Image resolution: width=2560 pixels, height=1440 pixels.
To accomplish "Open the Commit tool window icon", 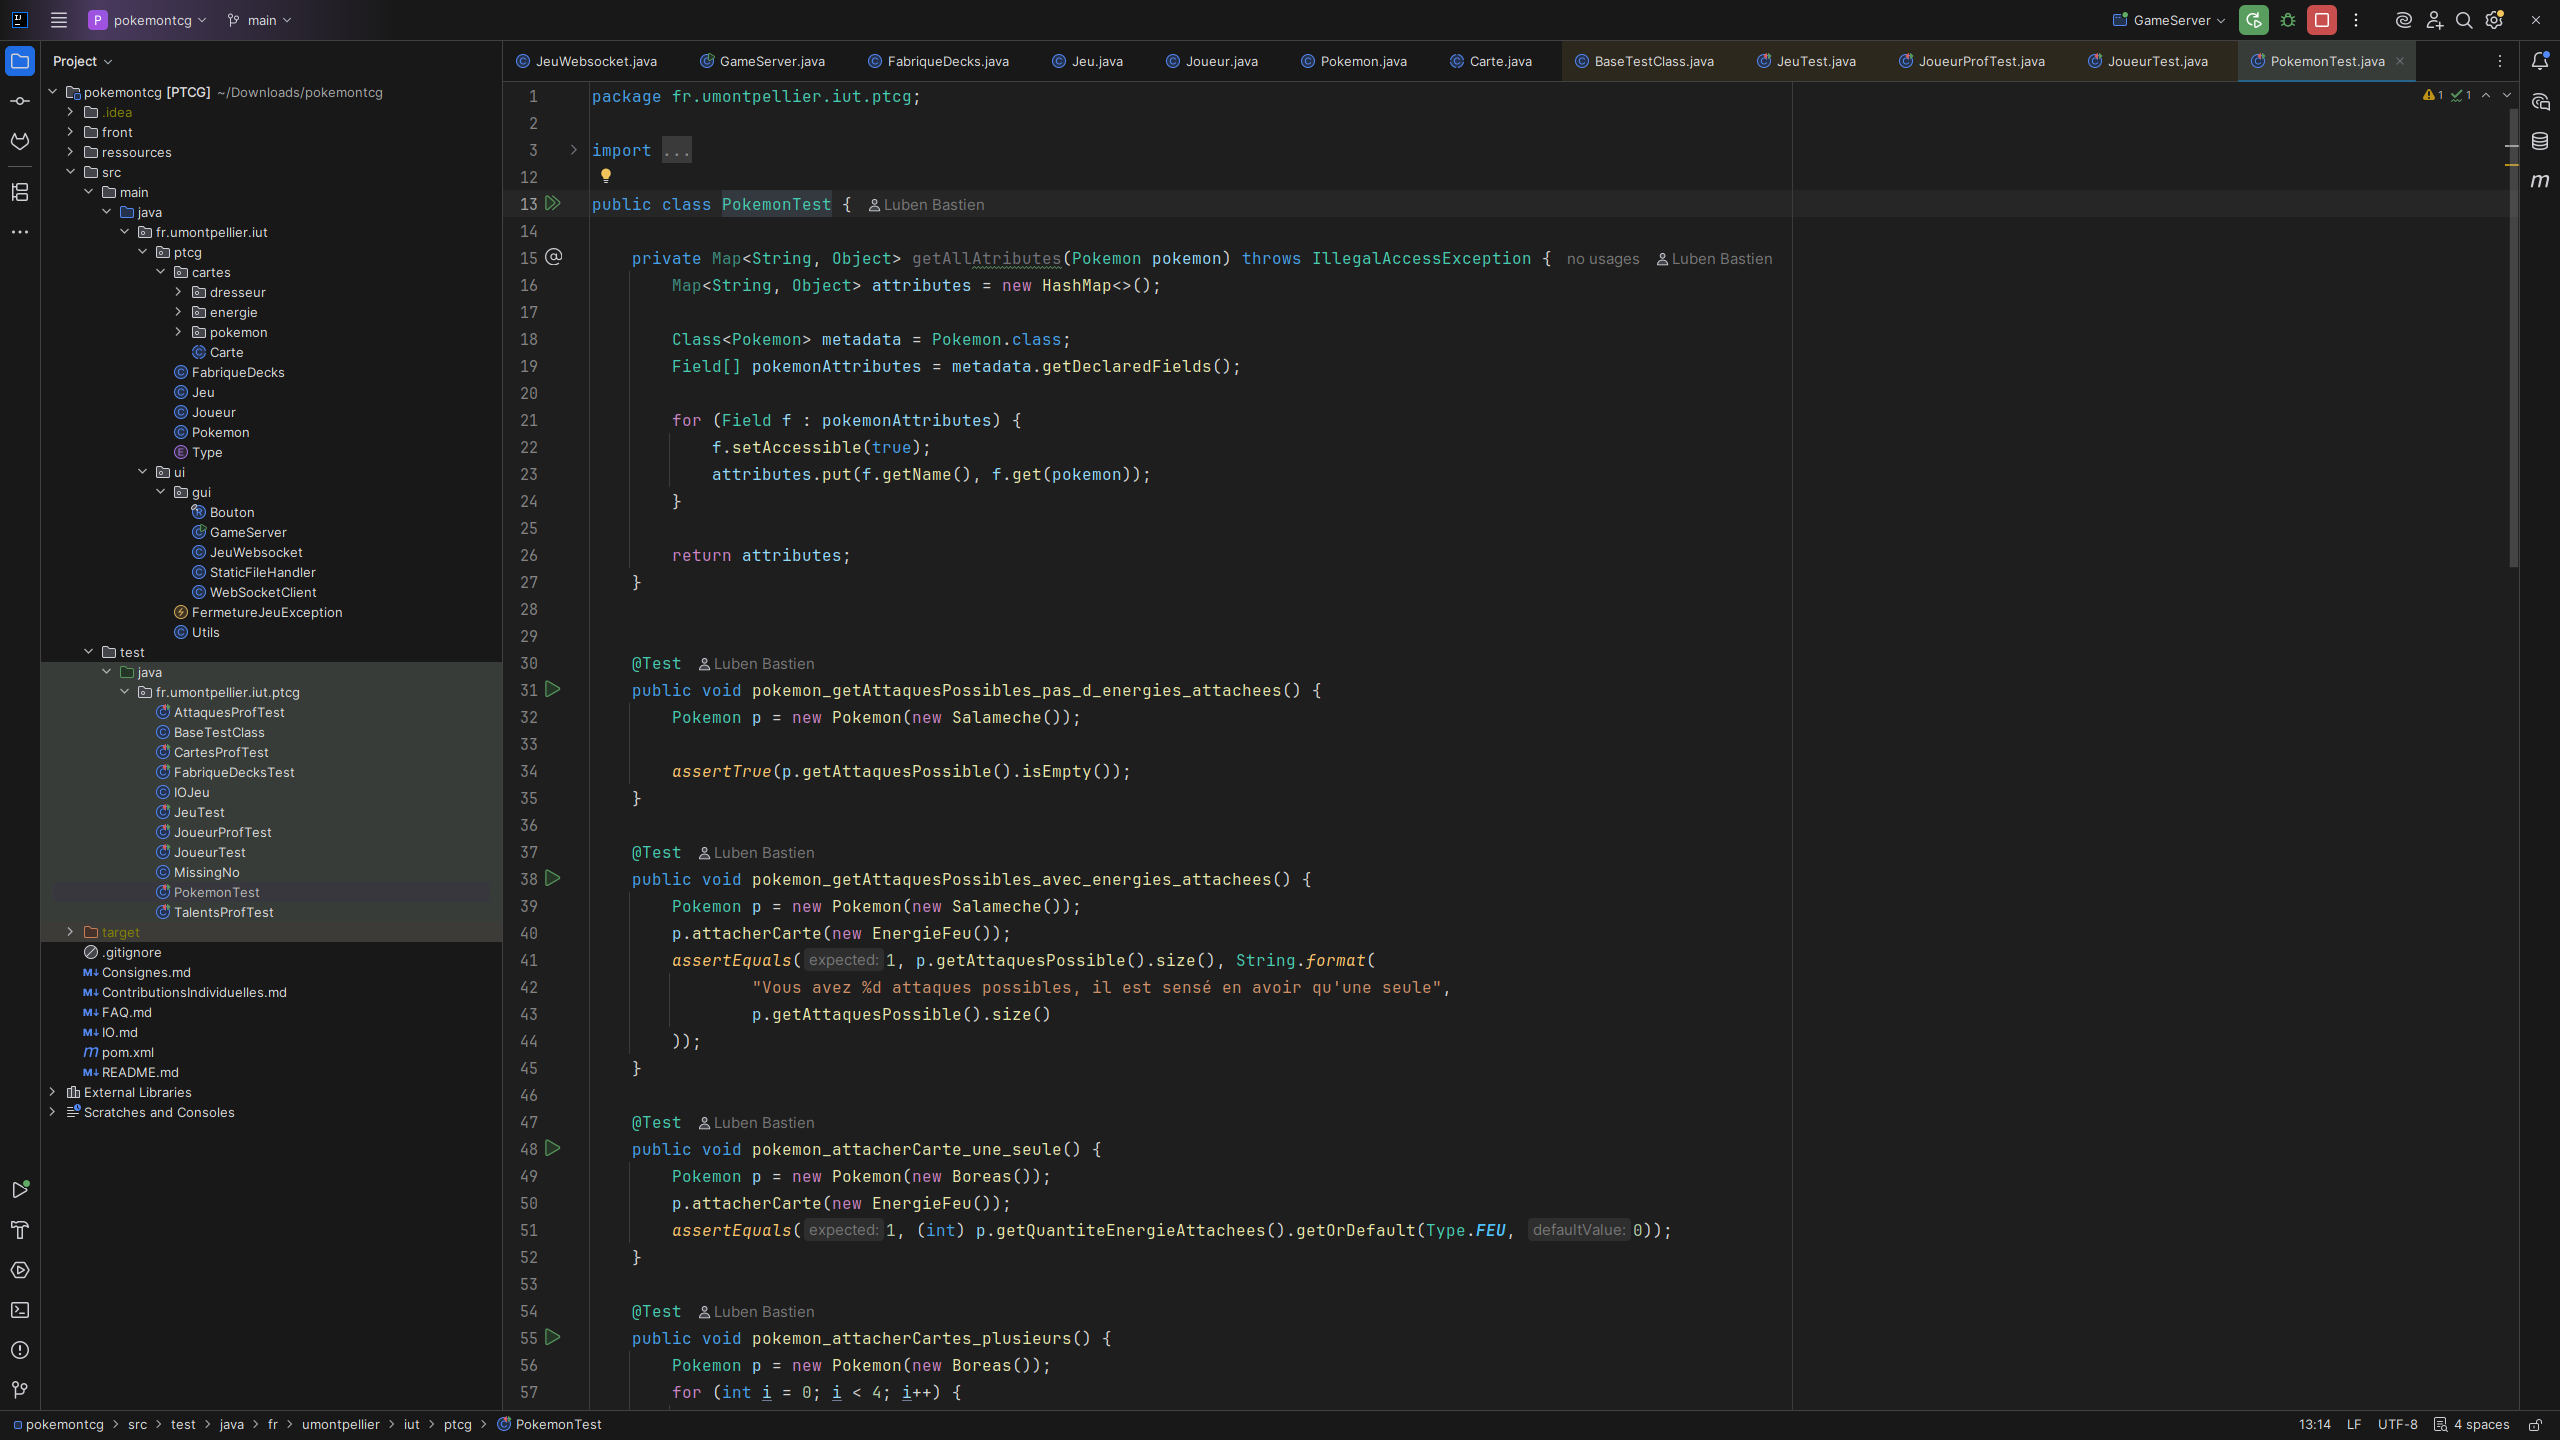I will 20,101.
